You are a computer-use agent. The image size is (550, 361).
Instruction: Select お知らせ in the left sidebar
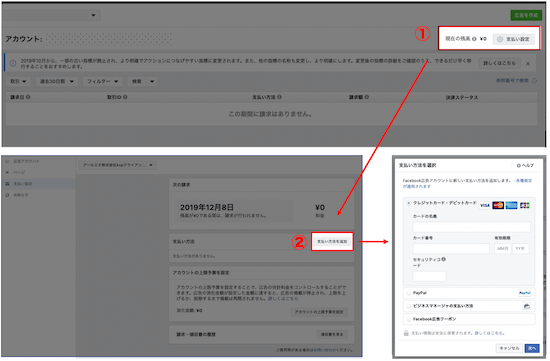pos(21,195)
